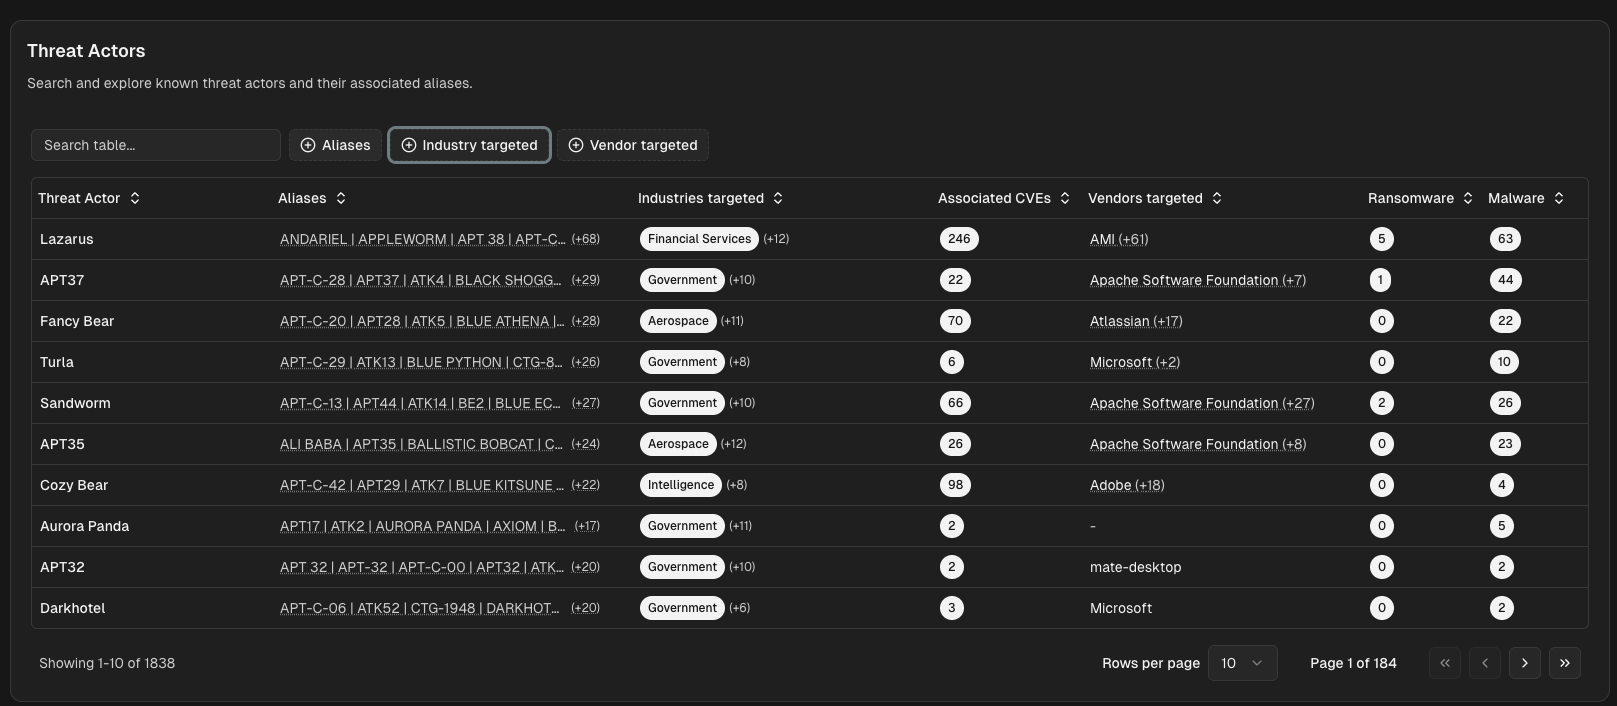Sort by Aliases column arrows
1617x706 pixels.
pos(341,198)
